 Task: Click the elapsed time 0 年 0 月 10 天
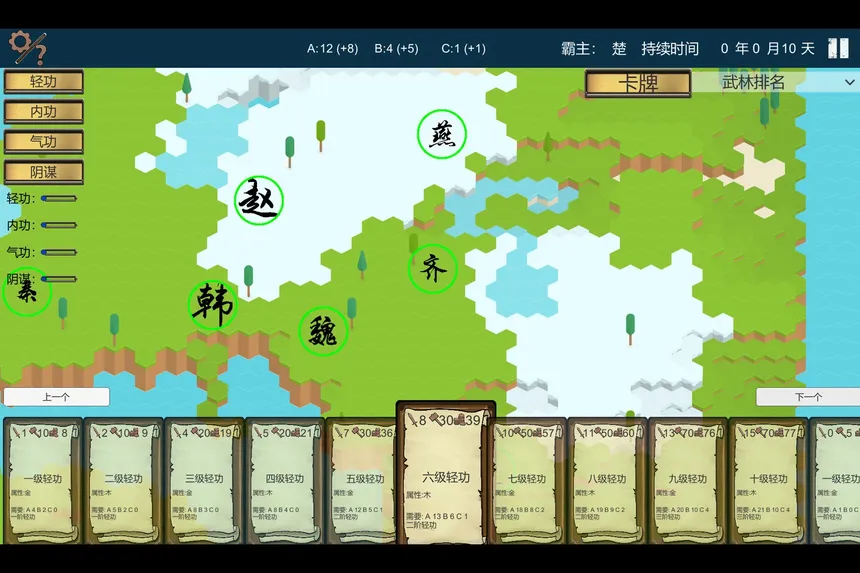(767, 49)
